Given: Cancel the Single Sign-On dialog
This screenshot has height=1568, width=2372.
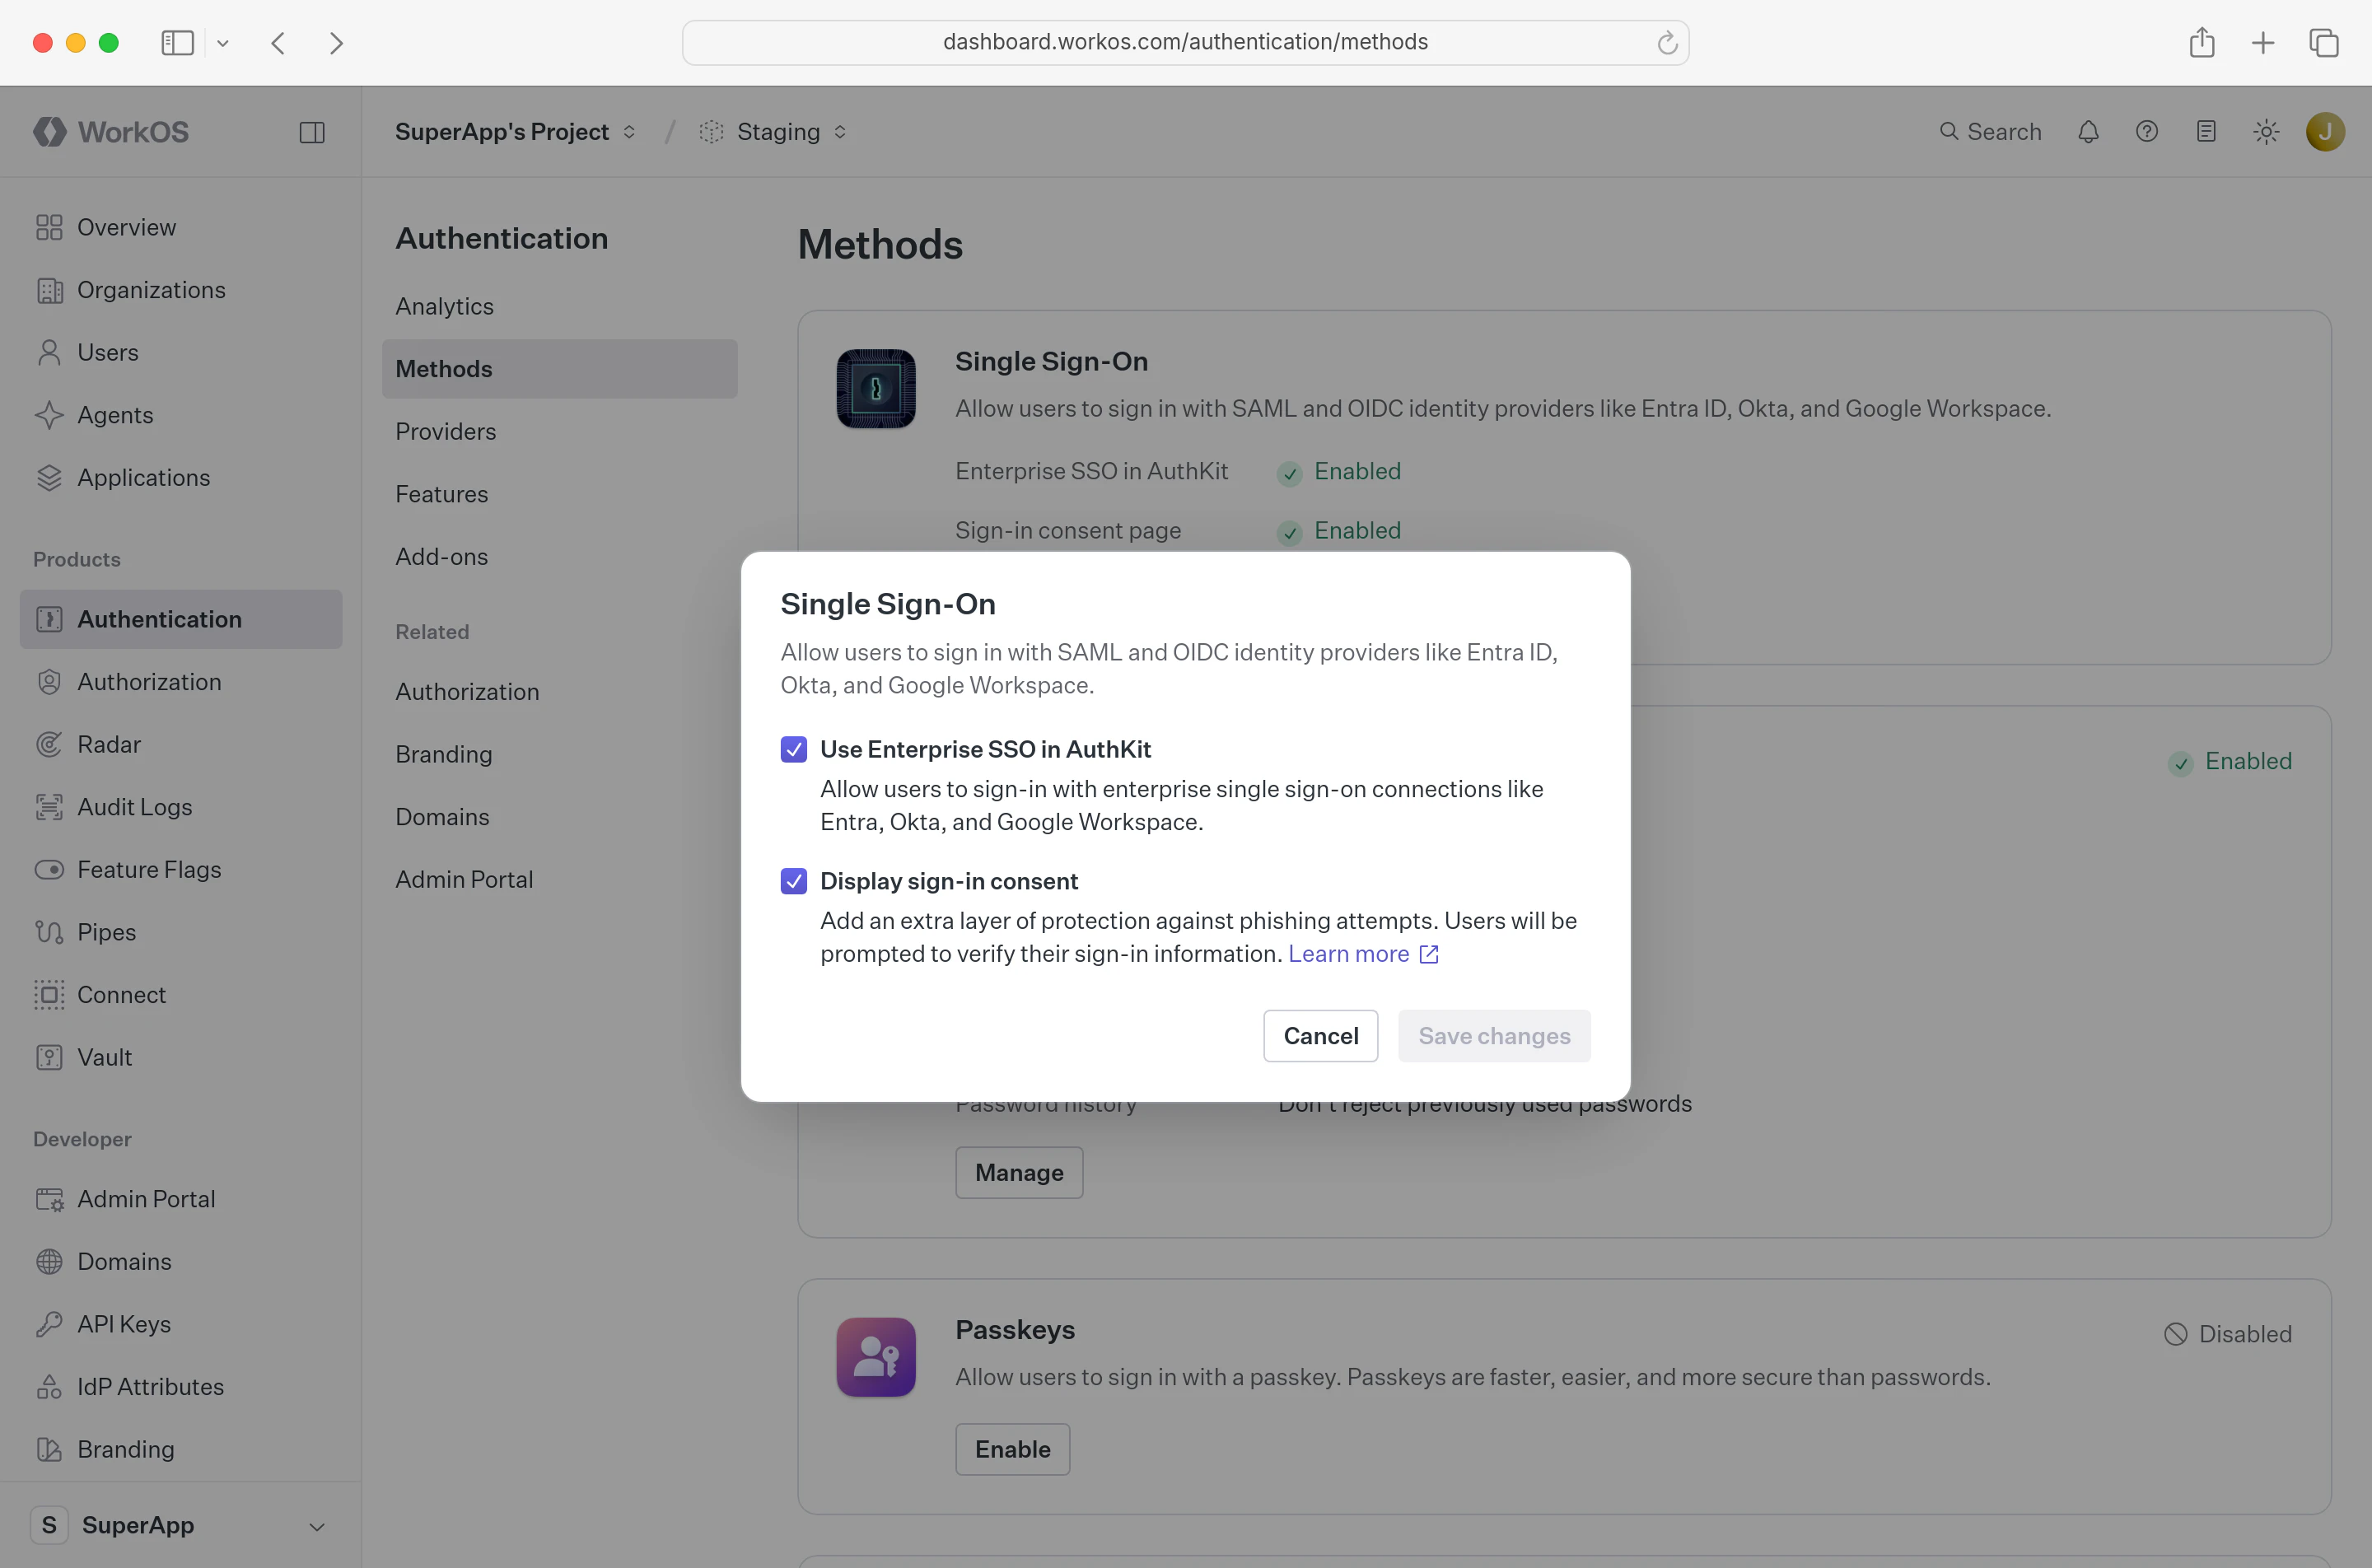Looking at the screenshot, I should click(1320, 1036).
